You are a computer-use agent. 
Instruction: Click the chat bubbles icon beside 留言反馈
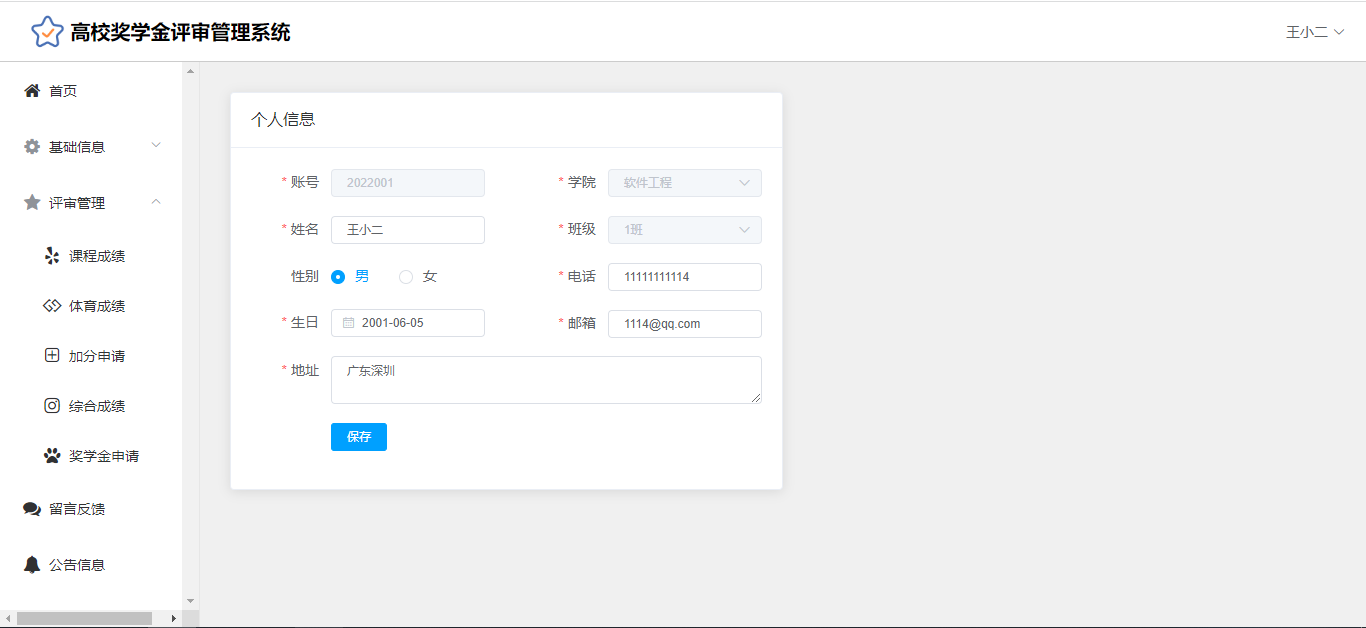pyautogui.click(x=32, y=509)
